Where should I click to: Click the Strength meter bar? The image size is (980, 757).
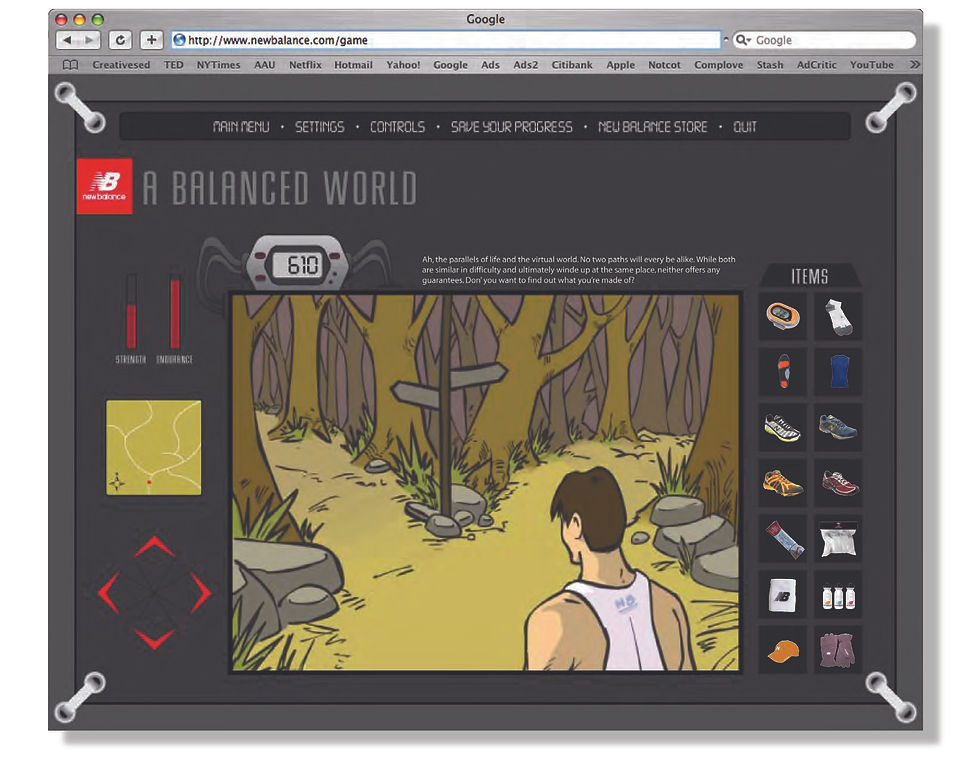point(131,311)
